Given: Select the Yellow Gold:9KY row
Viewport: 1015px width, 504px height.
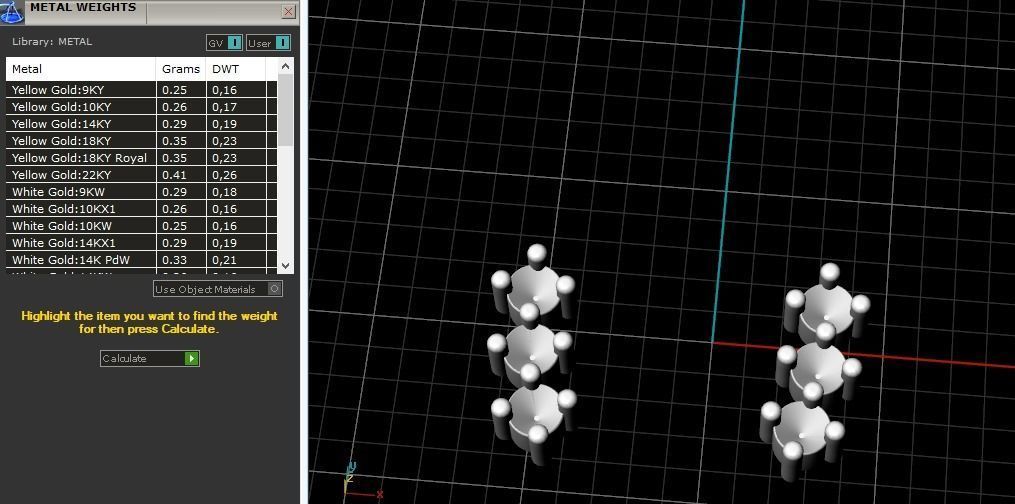Looking at the screenshot, I should click(141, 90).
